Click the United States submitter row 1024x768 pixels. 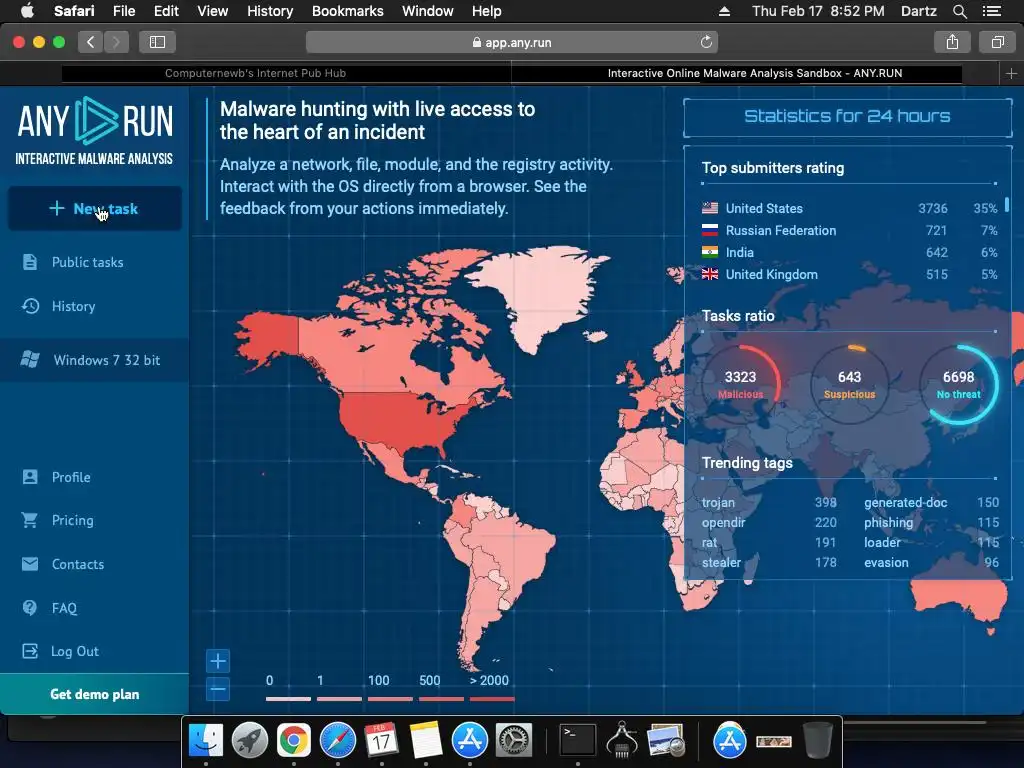849,208
